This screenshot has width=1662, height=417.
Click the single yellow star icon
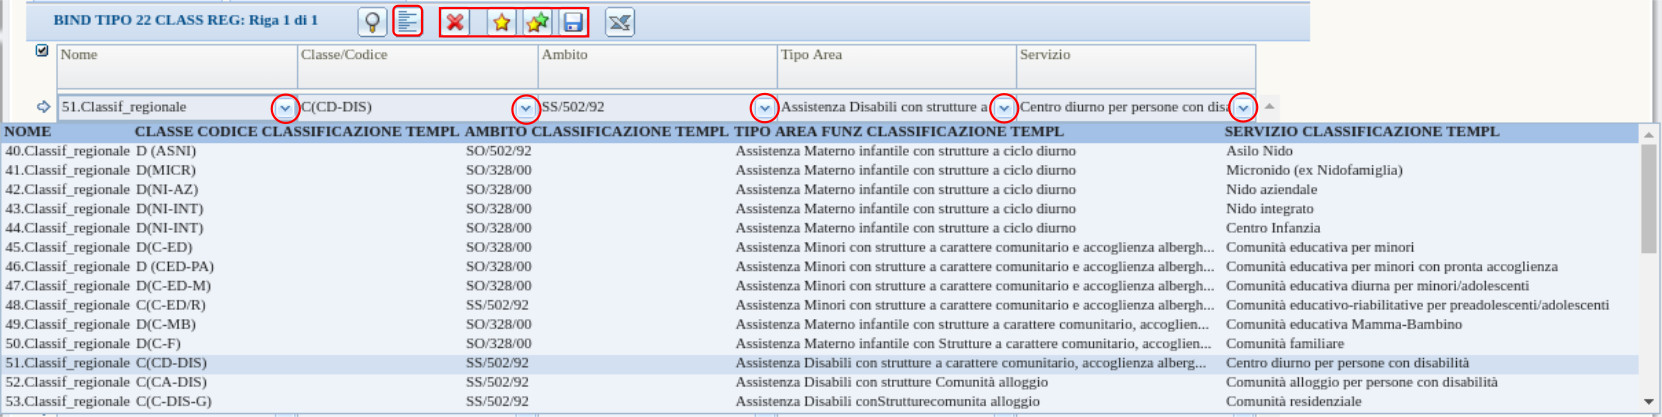(x=501, y=22)
